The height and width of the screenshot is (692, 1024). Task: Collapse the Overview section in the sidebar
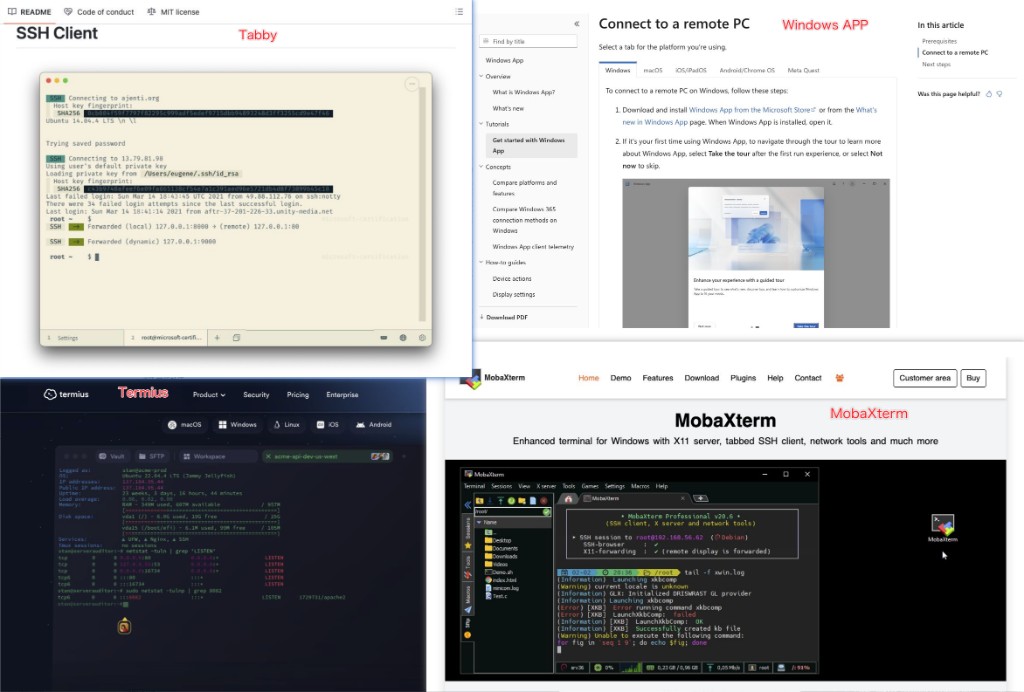click(x=481, y=76)
